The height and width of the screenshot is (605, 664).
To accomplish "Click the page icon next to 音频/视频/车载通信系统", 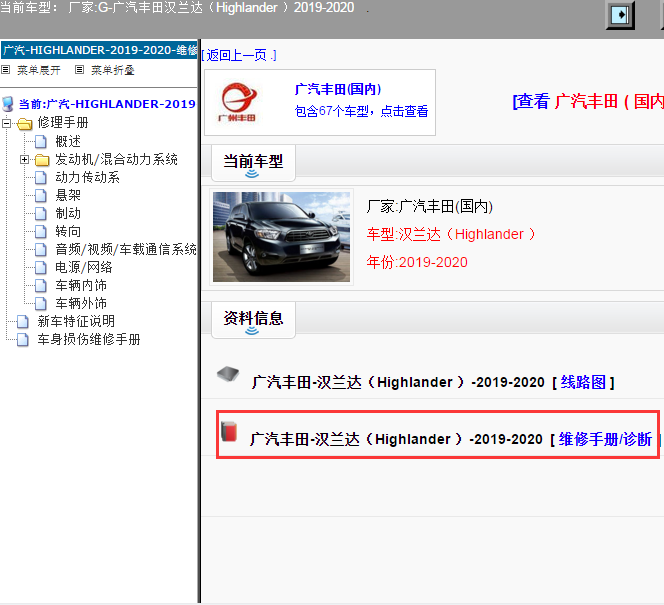I will 41,249.
